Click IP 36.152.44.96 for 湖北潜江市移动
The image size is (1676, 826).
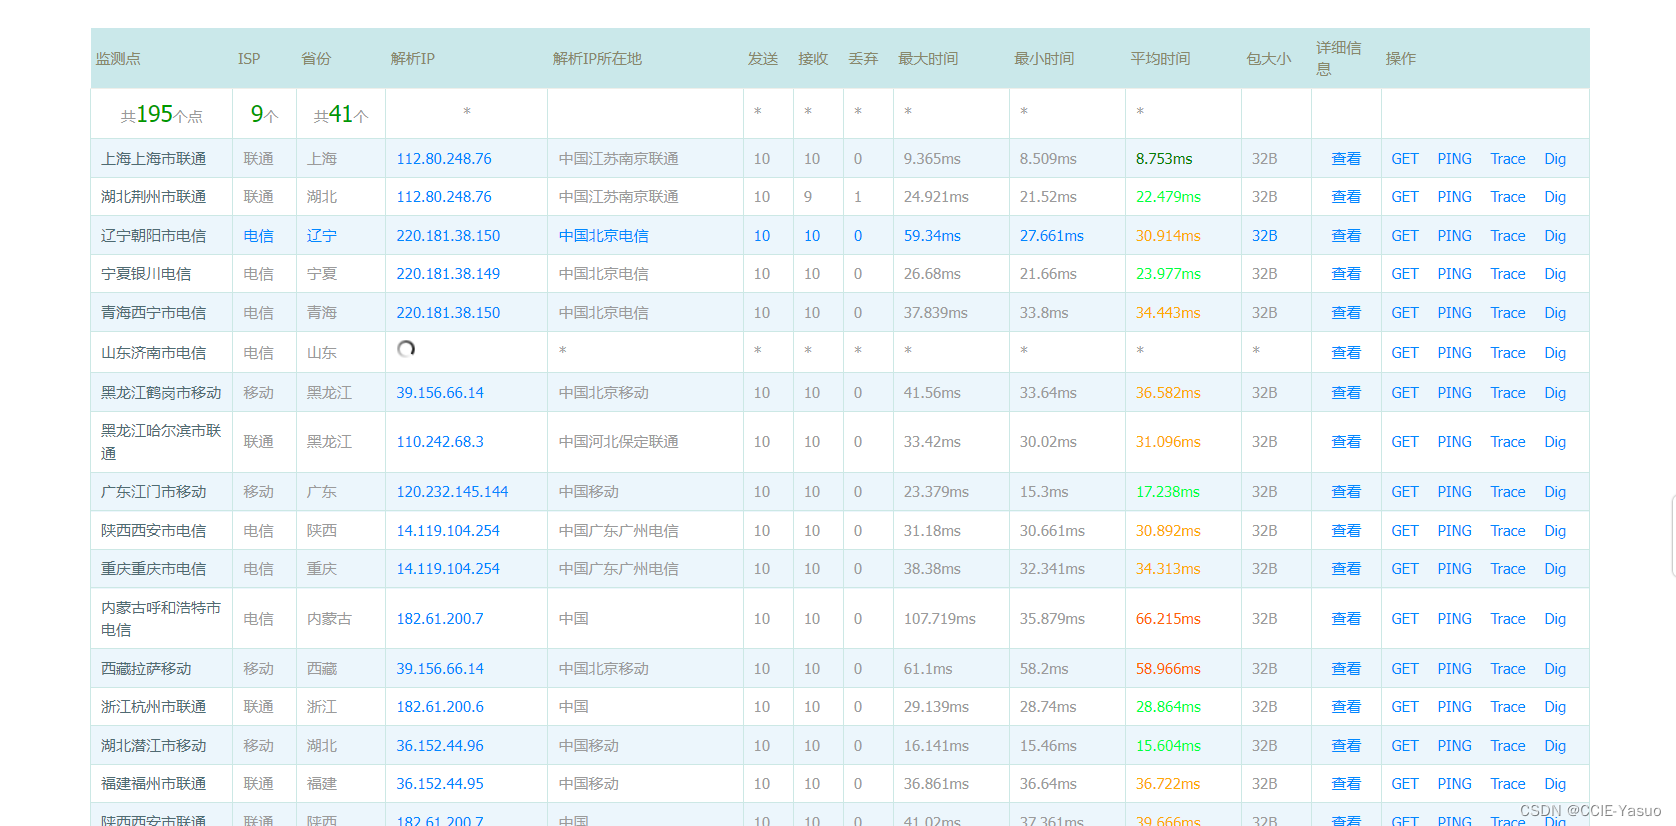pyautogui.click(x=440, y=746)
